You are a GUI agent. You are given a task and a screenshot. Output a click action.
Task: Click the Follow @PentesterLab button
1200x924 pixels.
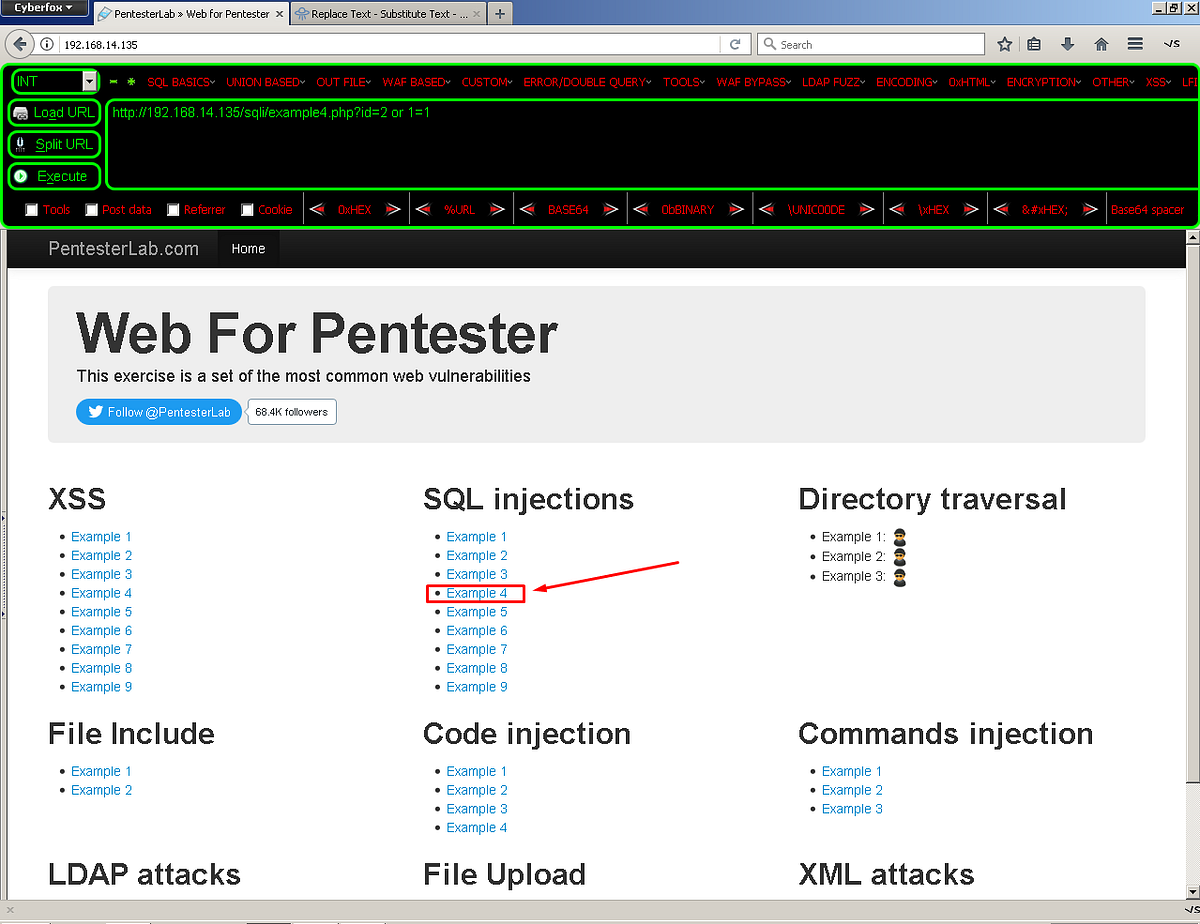(x=158, y=411)
